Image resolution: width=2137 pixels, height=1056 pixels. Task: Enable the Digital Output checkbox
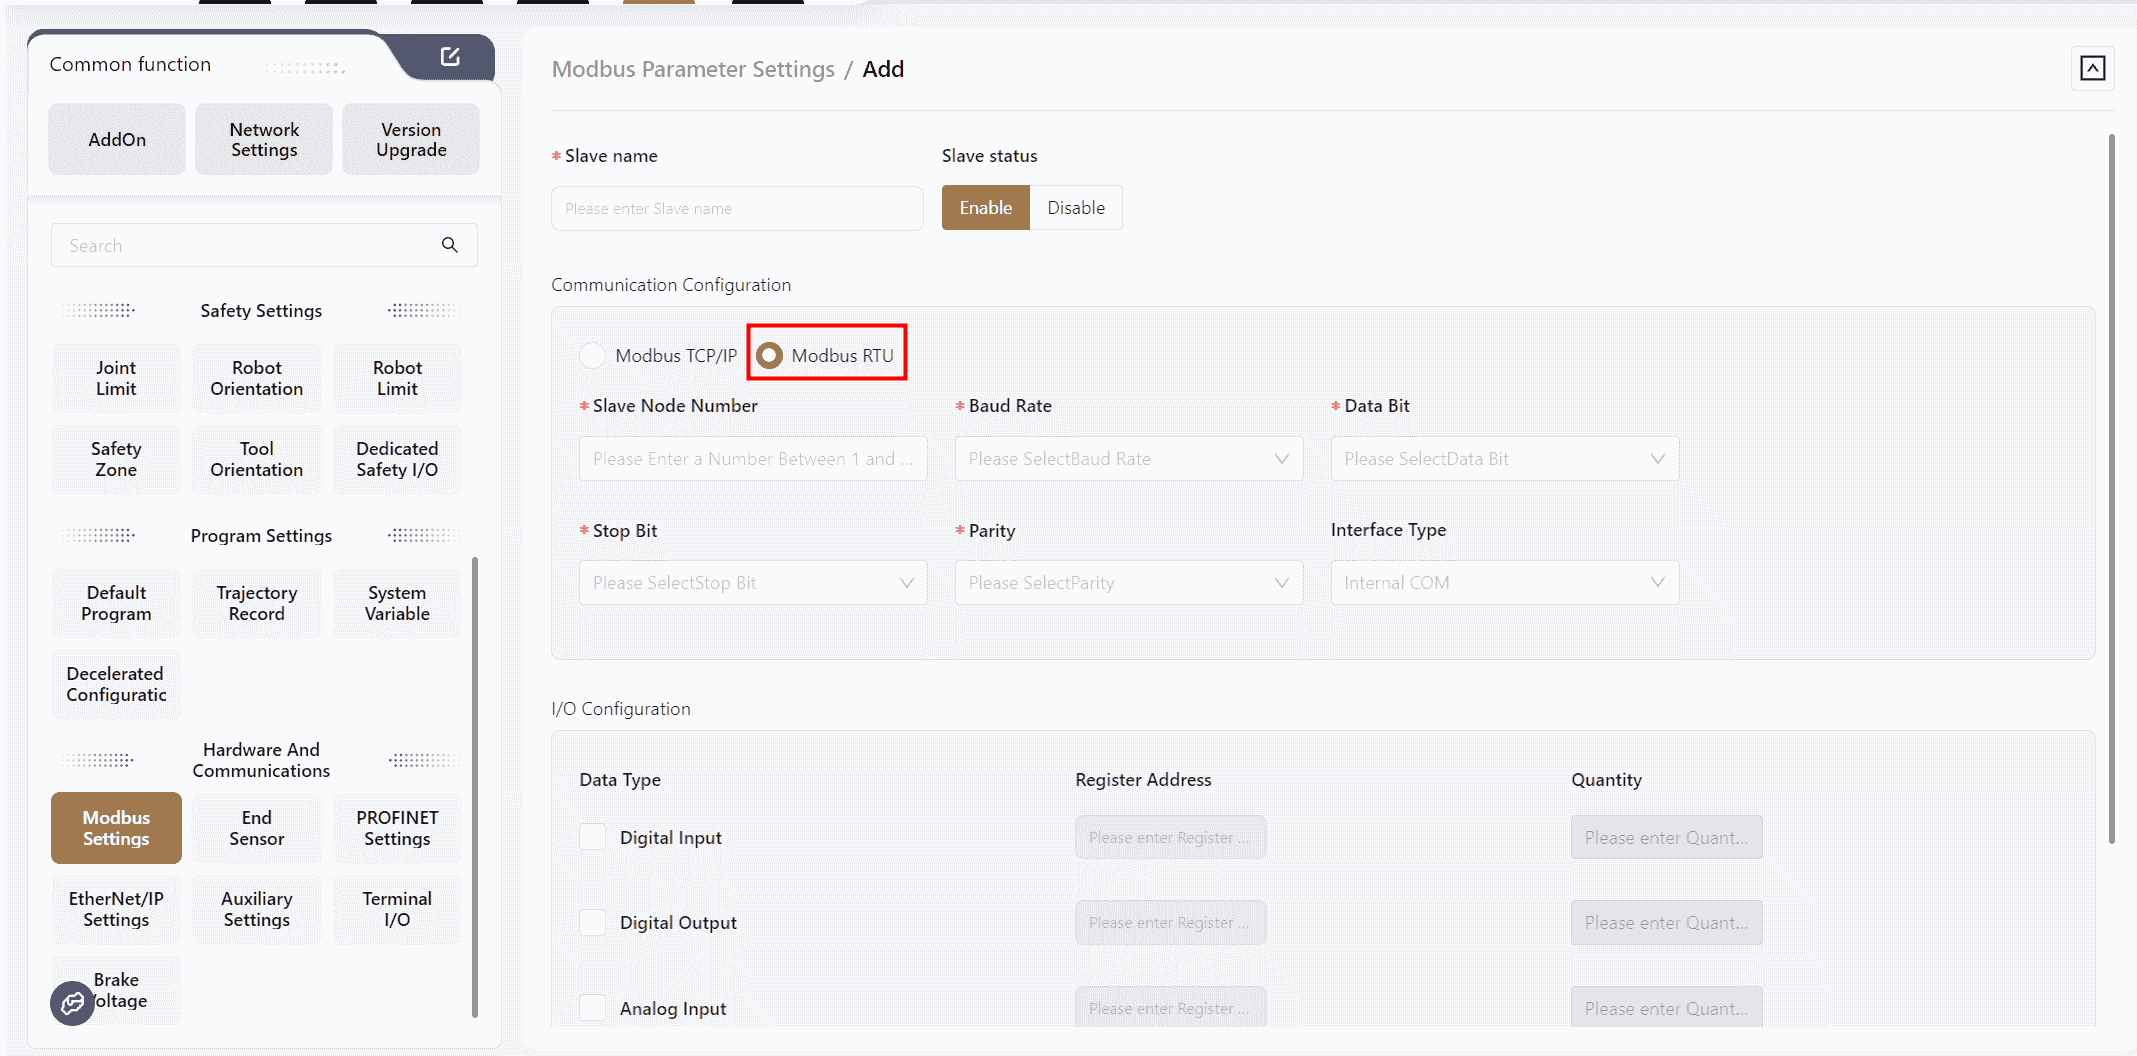click(593, 922)
